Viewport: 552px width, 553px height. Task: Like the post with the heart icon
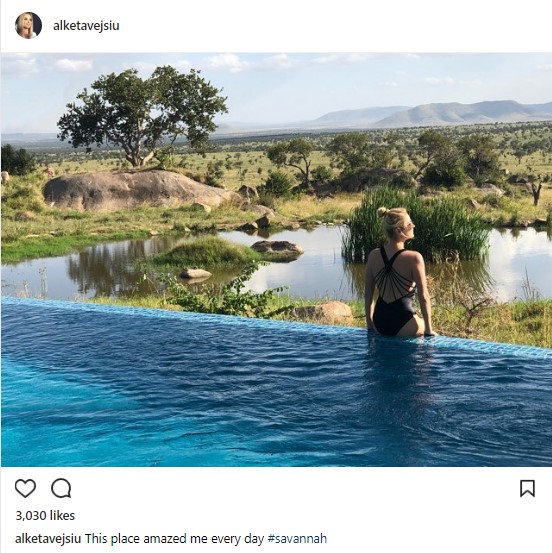click(x=25, y=488)
